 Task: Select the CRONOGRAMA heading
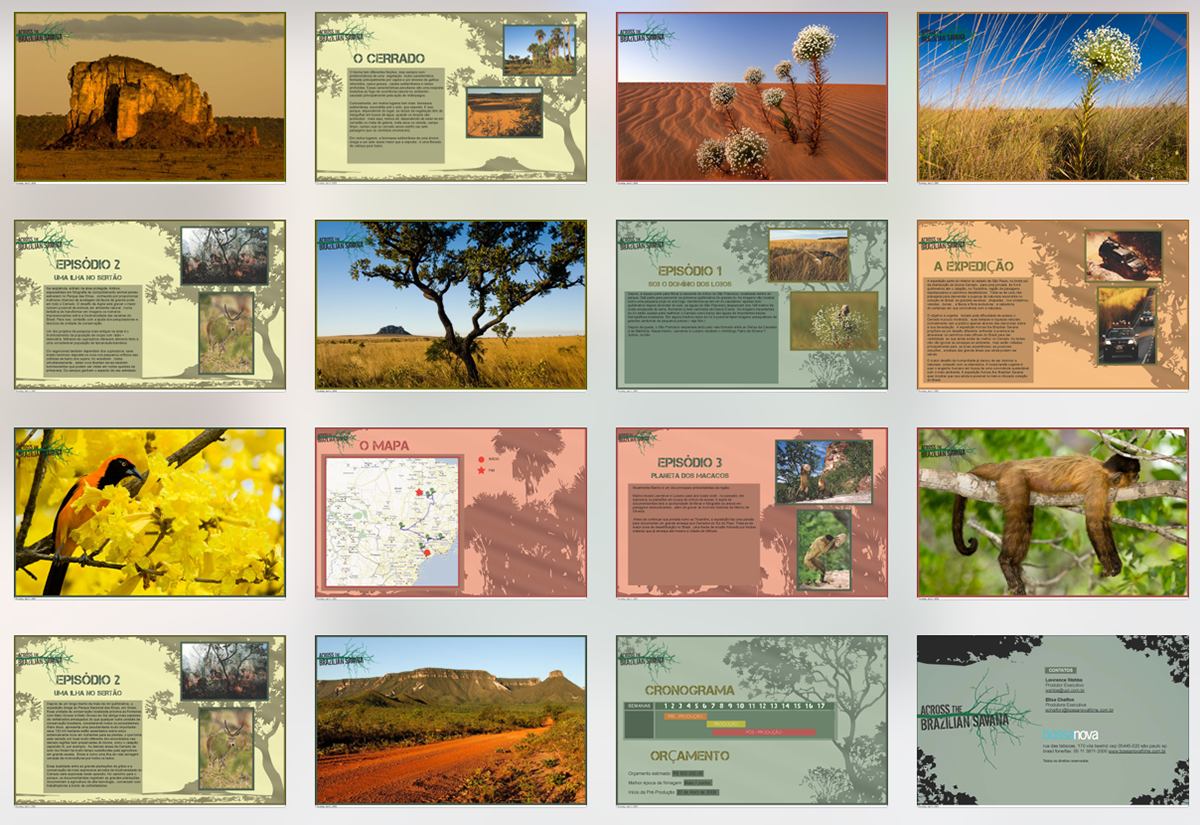click(x=690, y=690)
